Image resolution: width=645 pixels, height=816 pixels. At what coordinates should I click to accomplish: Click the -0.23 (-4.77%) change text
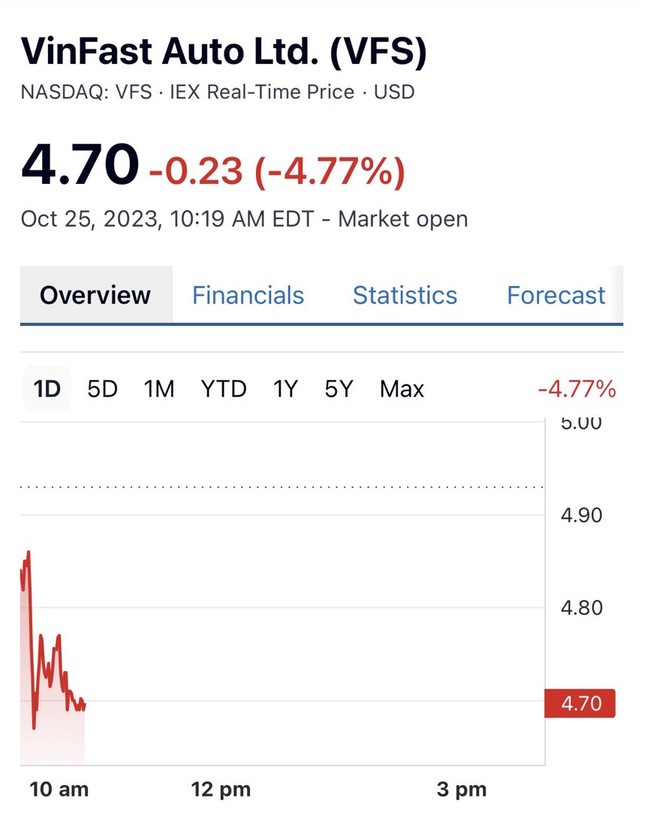click(277, 171)
